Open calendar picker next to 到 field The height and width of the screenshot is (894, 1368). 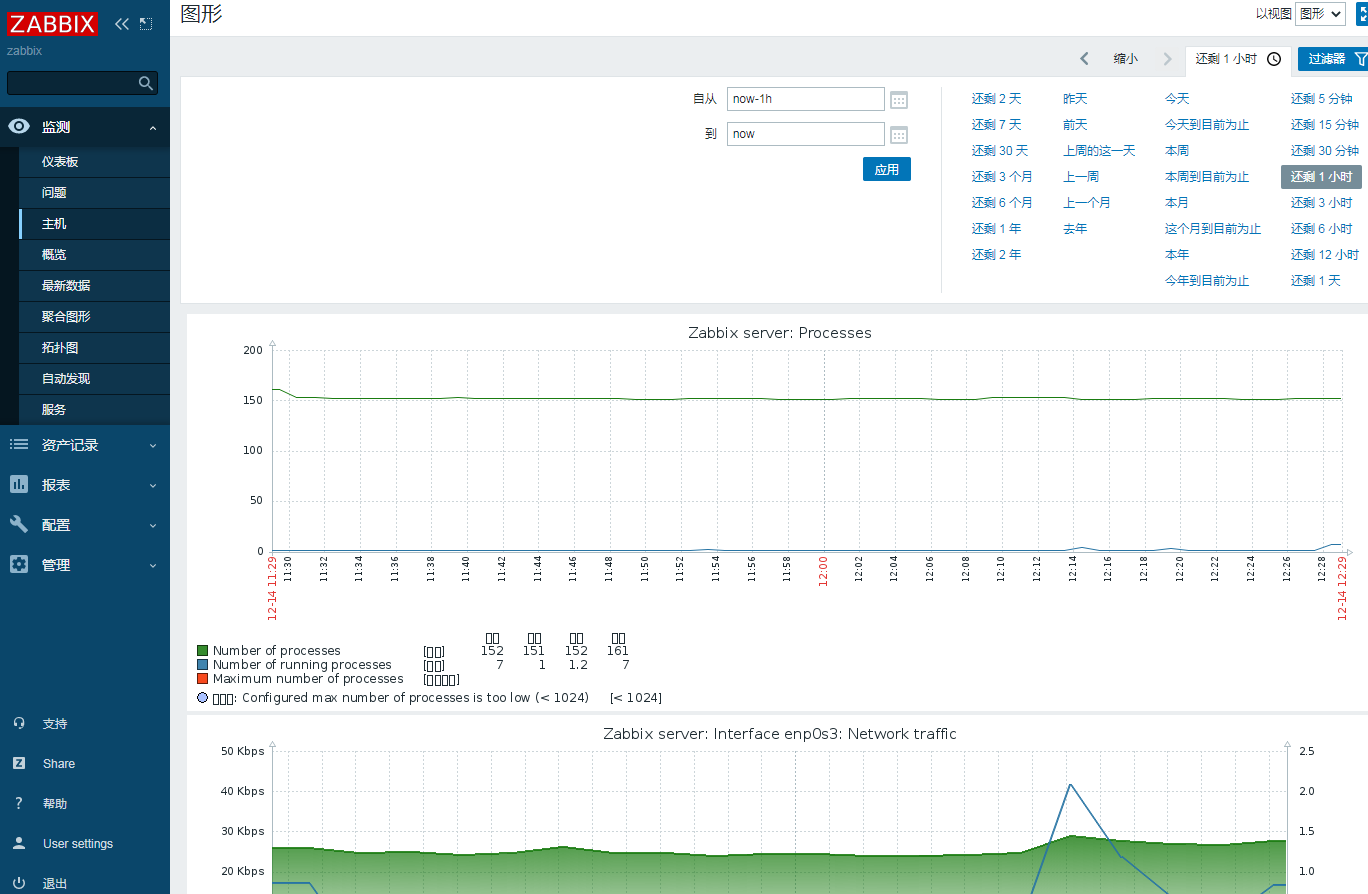pyautogui.click(x=899, y=135)
